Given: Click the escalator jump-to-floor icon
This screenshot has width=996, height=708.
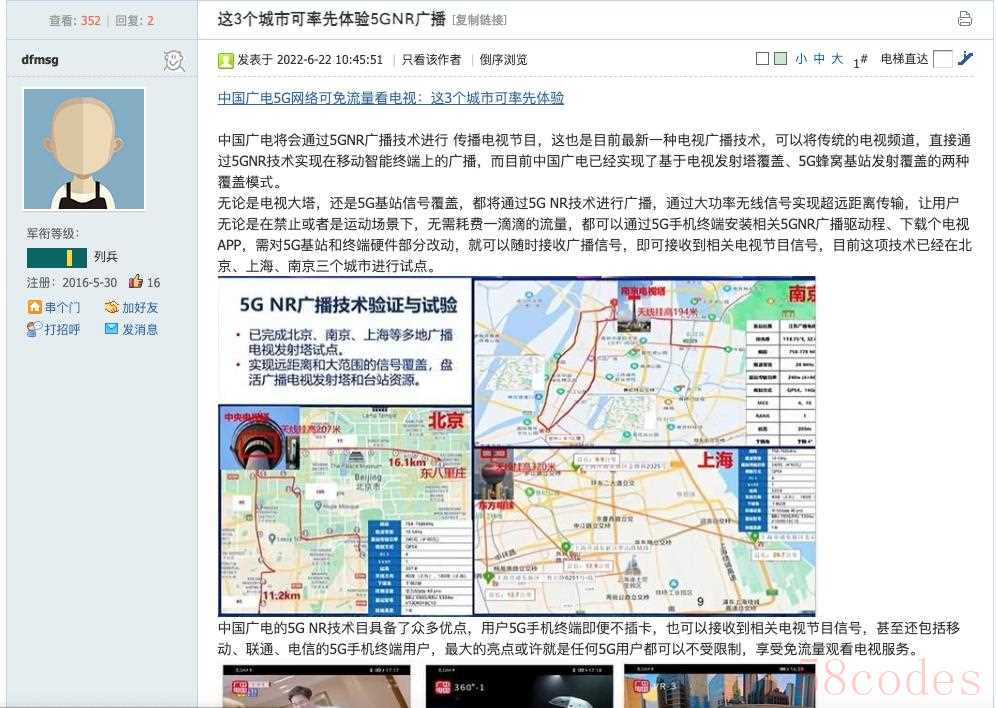Looking at the screenshot, I should pyautogui.click(x=965, y=58).
